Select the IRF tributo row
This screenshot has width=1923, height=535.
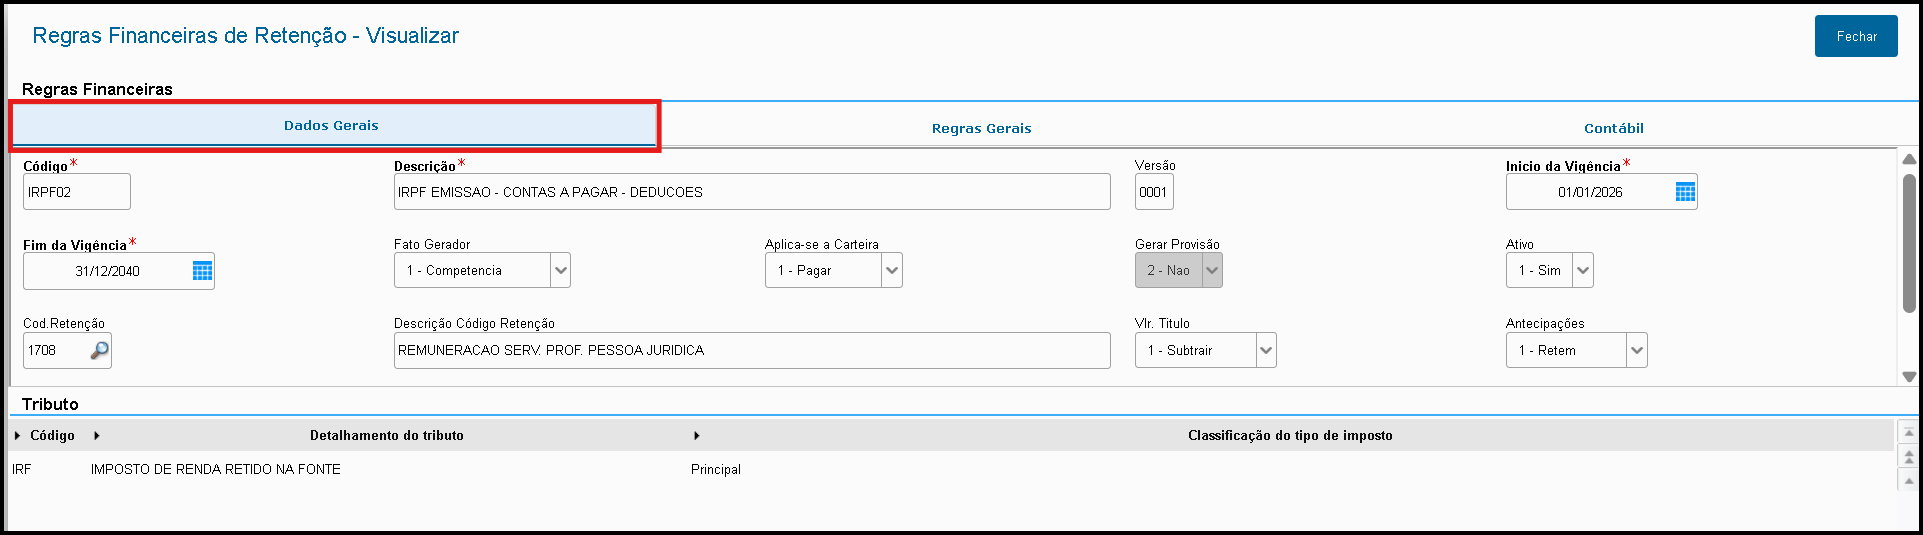click(x=215, y=469)
